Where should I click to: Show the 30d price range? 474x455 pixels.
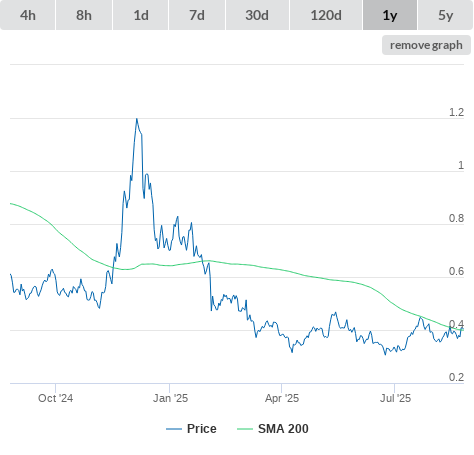(x=257, y=15)
